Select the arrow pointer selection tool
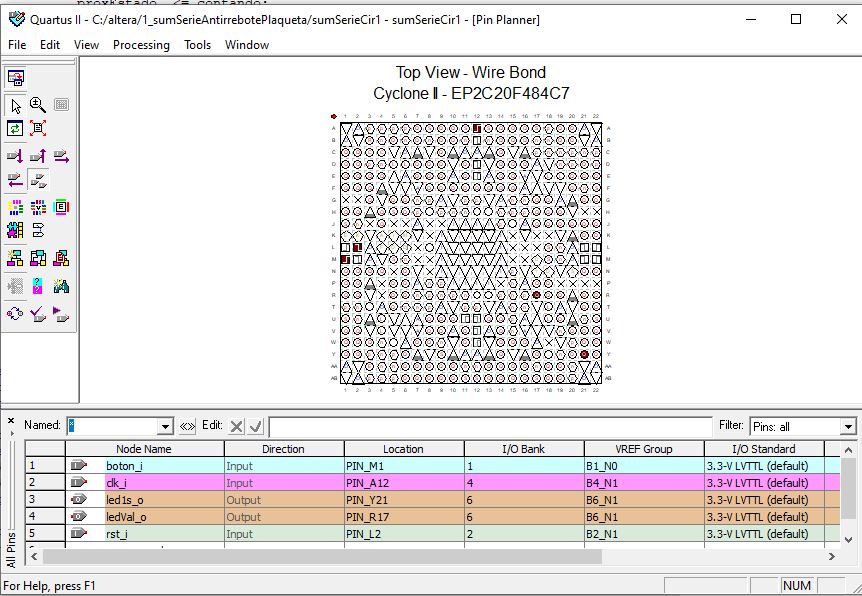Viewport: 862px width, 596px height. point(15,105)
